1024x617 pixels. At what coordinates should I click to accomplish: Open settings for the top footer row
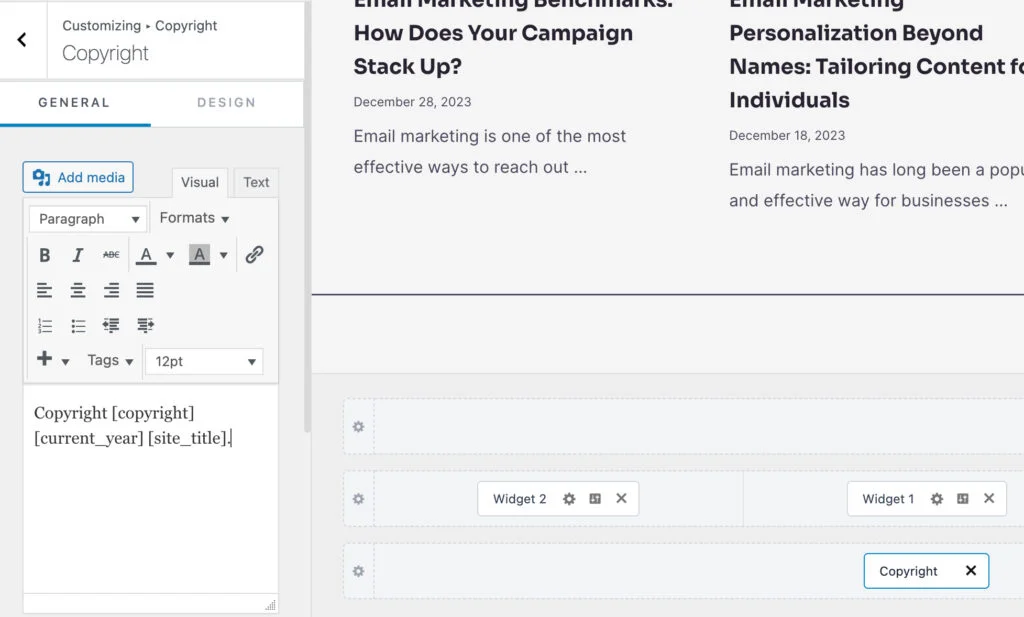[x=359, y=426]
